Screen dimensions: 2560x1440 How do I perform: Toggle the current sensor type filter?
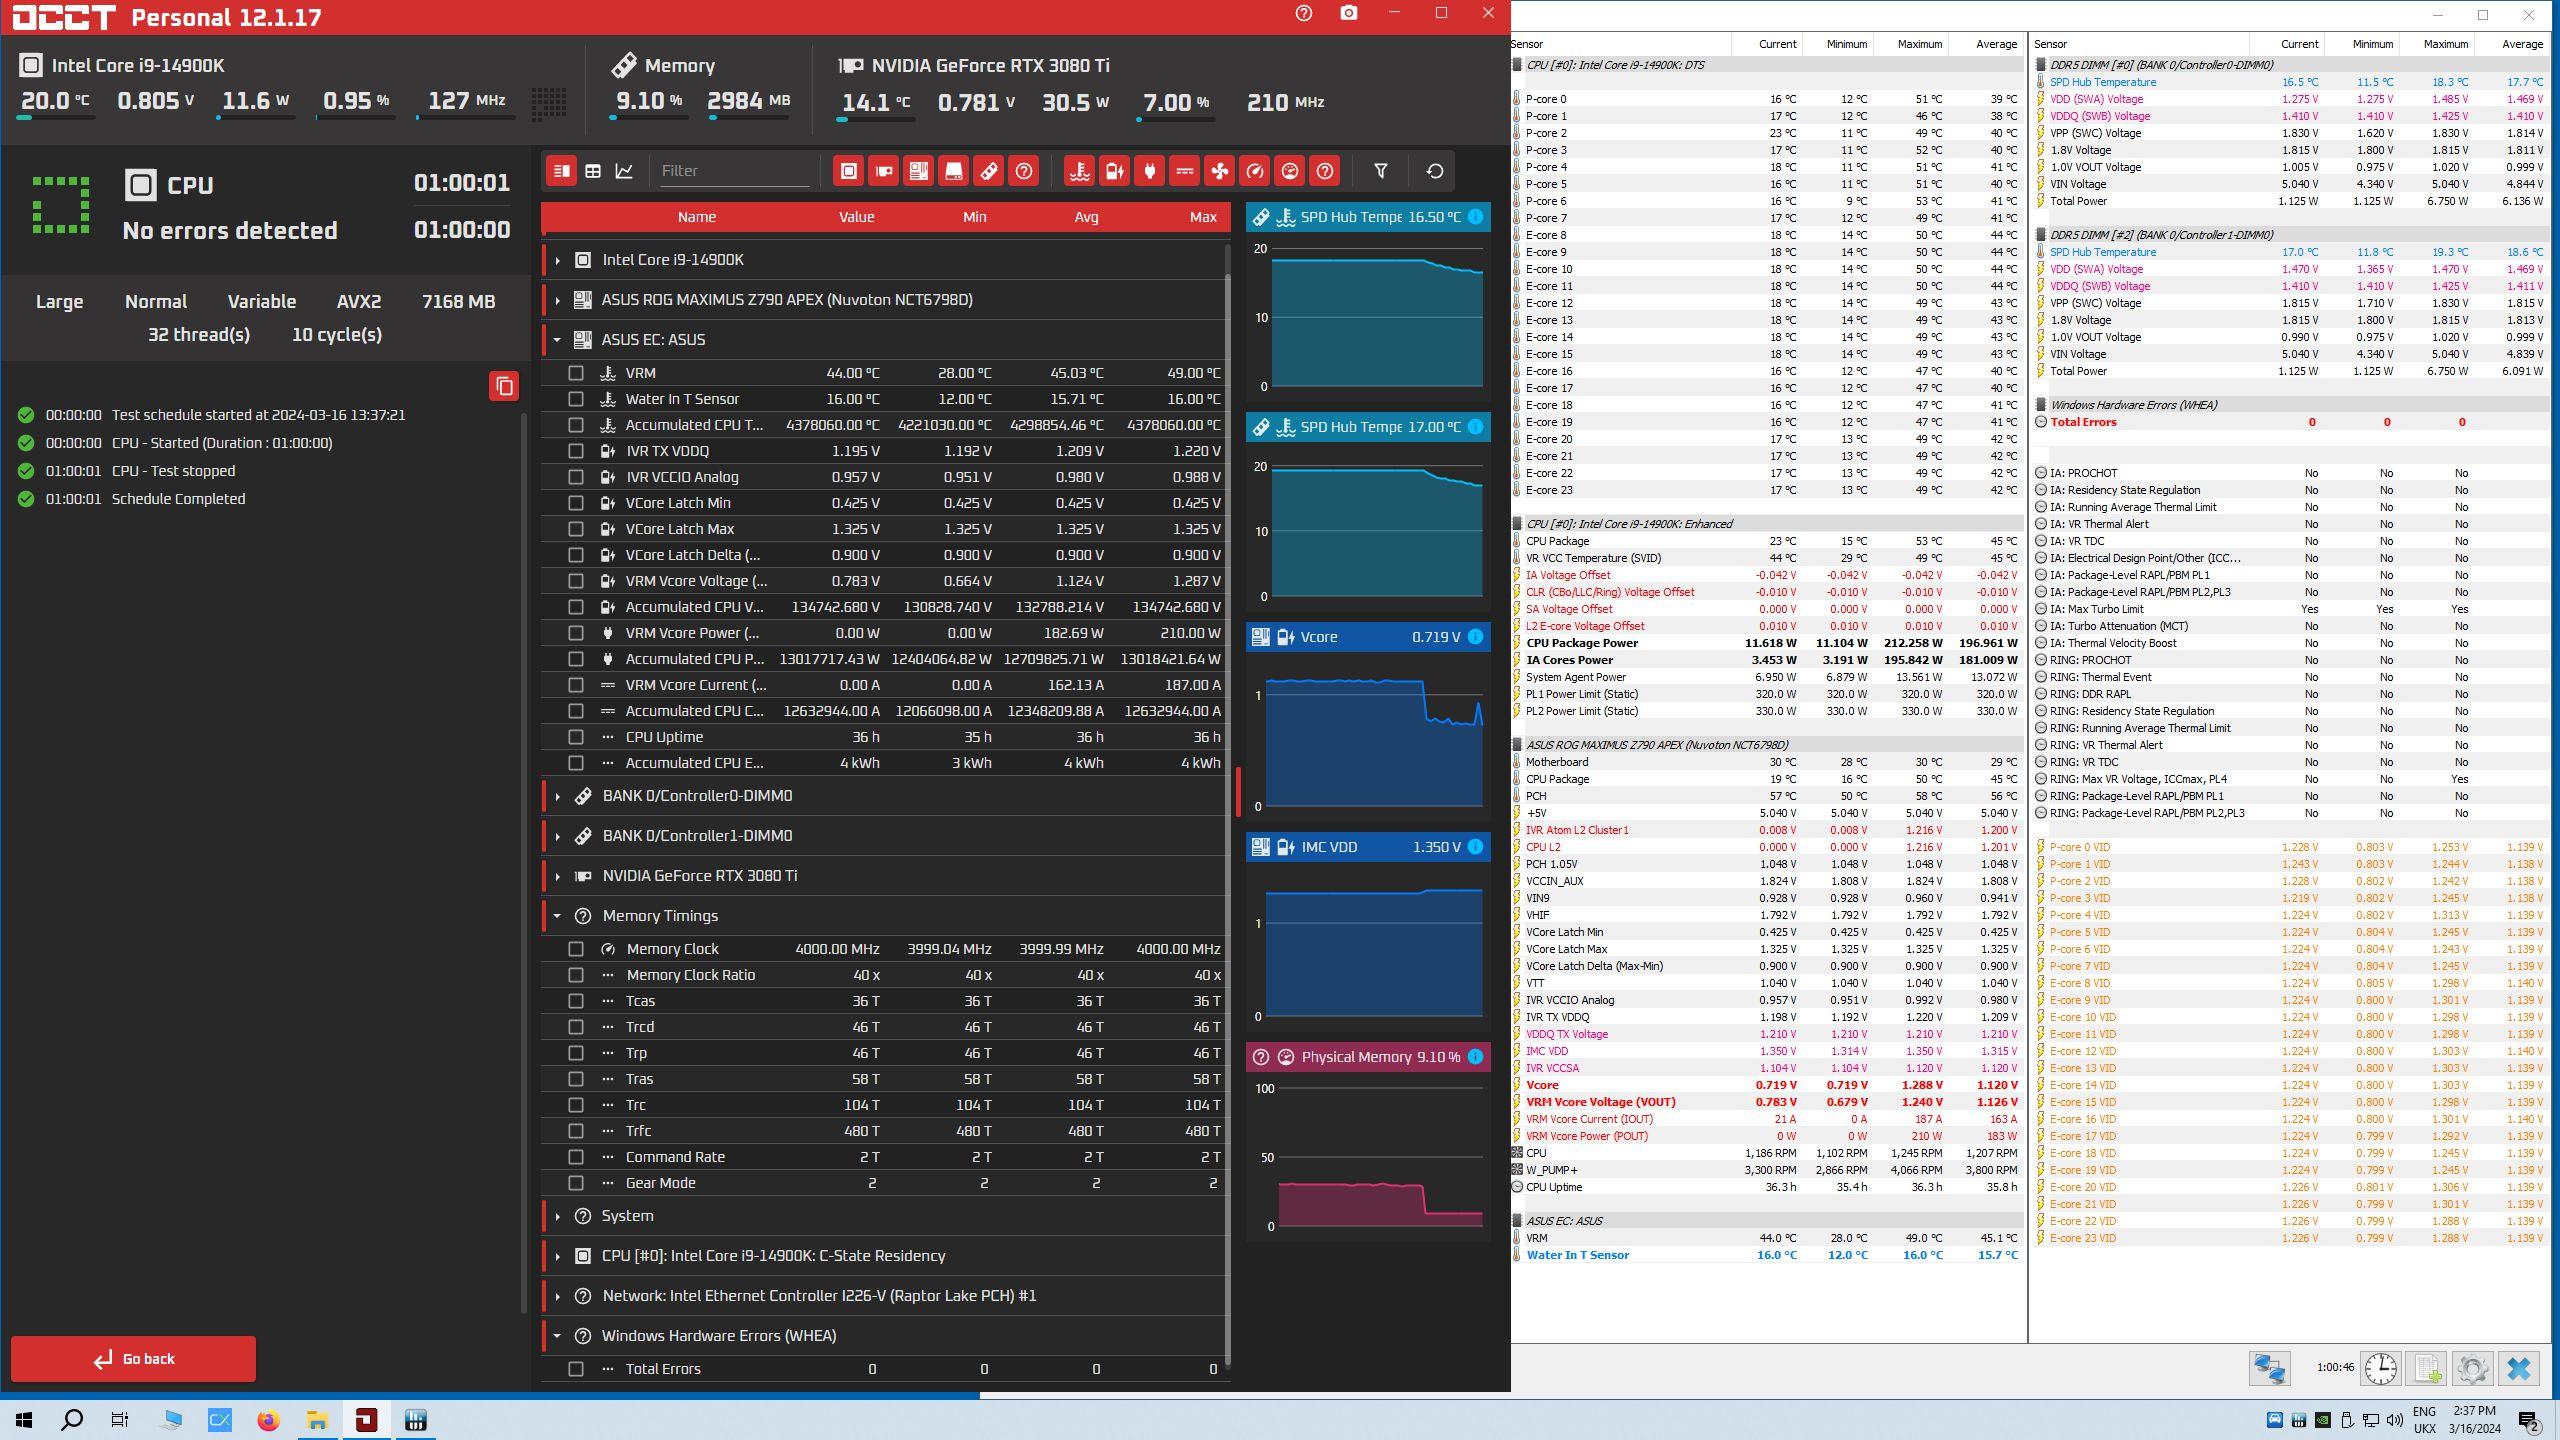(1184, 171)
